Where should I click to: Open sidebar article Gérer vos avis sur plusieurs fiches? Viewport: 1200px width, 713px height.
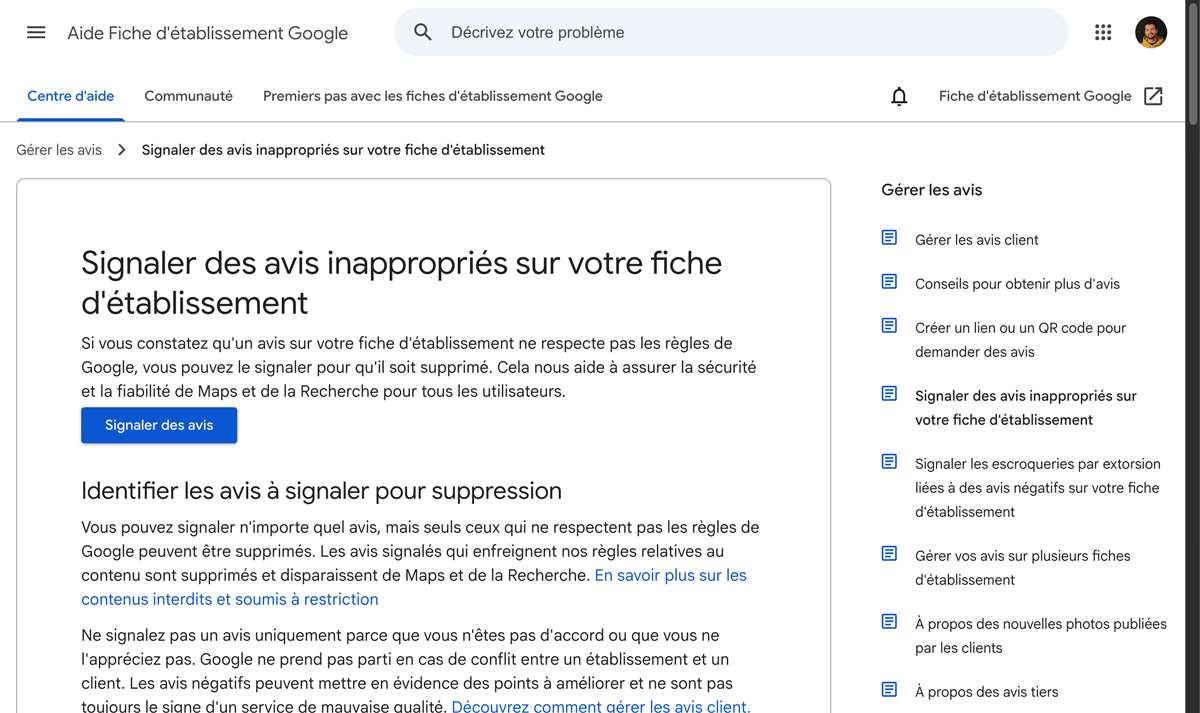point(1023,568)
